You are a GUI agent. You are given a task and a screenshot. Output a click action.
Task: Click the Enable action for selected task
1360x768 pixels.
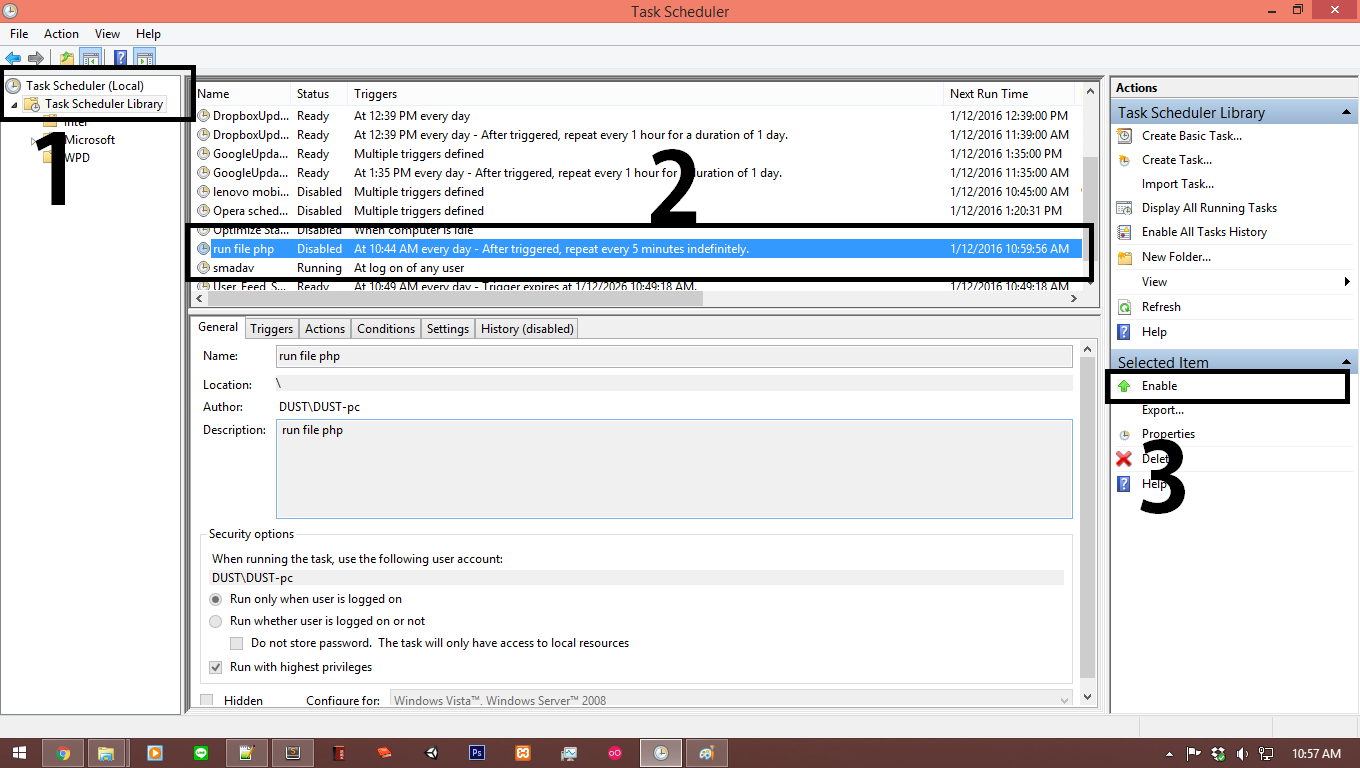tap(1160, 386)
